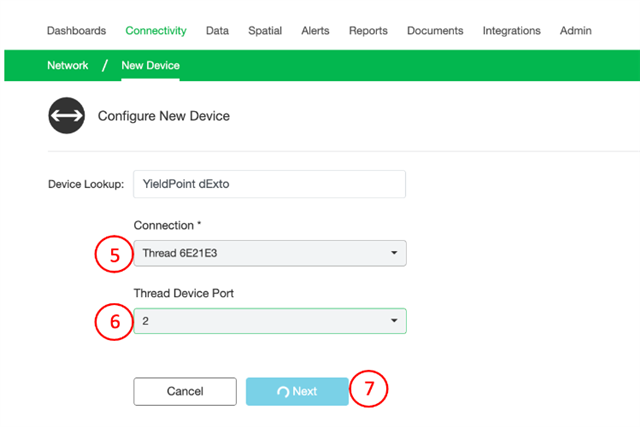Viewport: 640px width, 427px height.
Task: Expand the Thread Device Port dropdown arrow
Action: click(x=394, y=321)
